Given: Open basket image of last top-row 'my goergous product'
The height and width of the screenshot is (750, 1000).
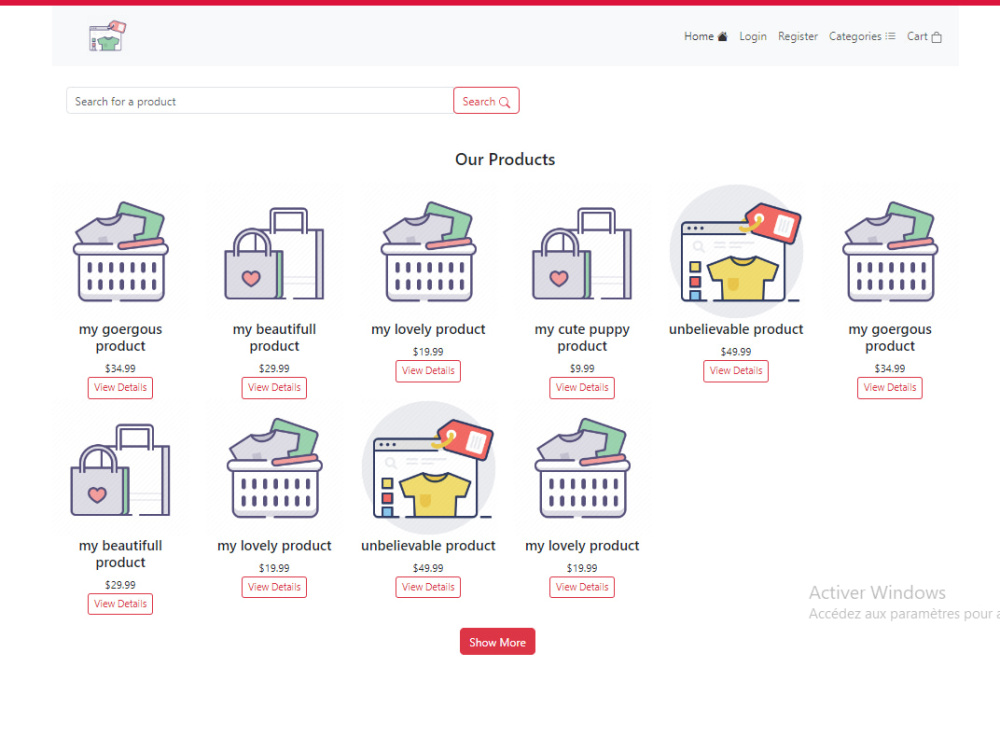Looking at the screenshot, I should tap(890, 252).
